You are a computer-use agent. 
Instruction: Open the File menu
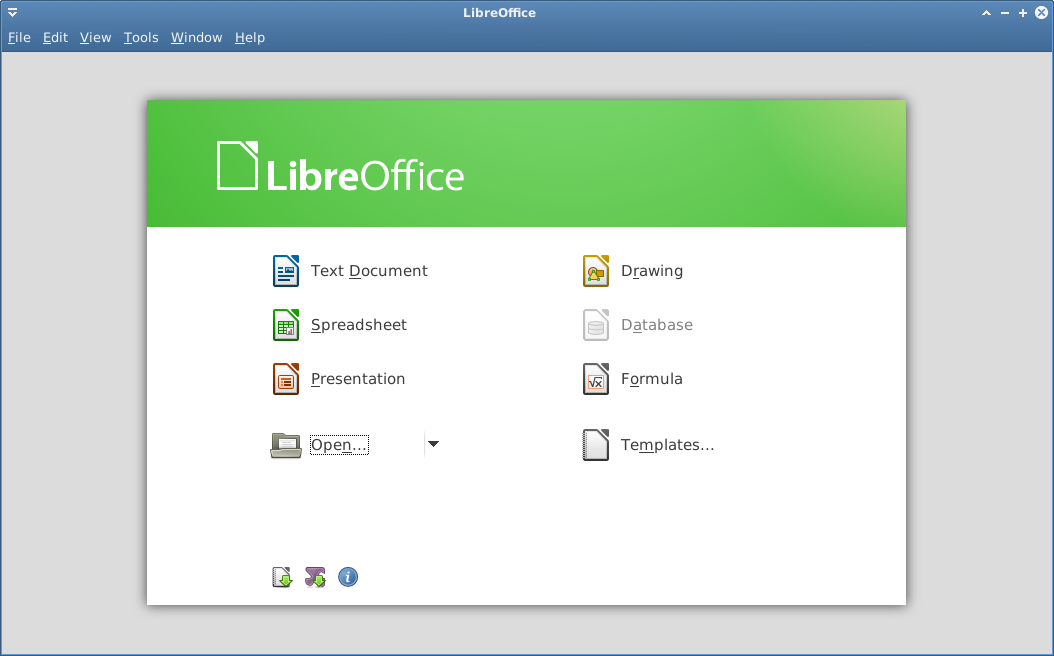[x=19, y=38]
